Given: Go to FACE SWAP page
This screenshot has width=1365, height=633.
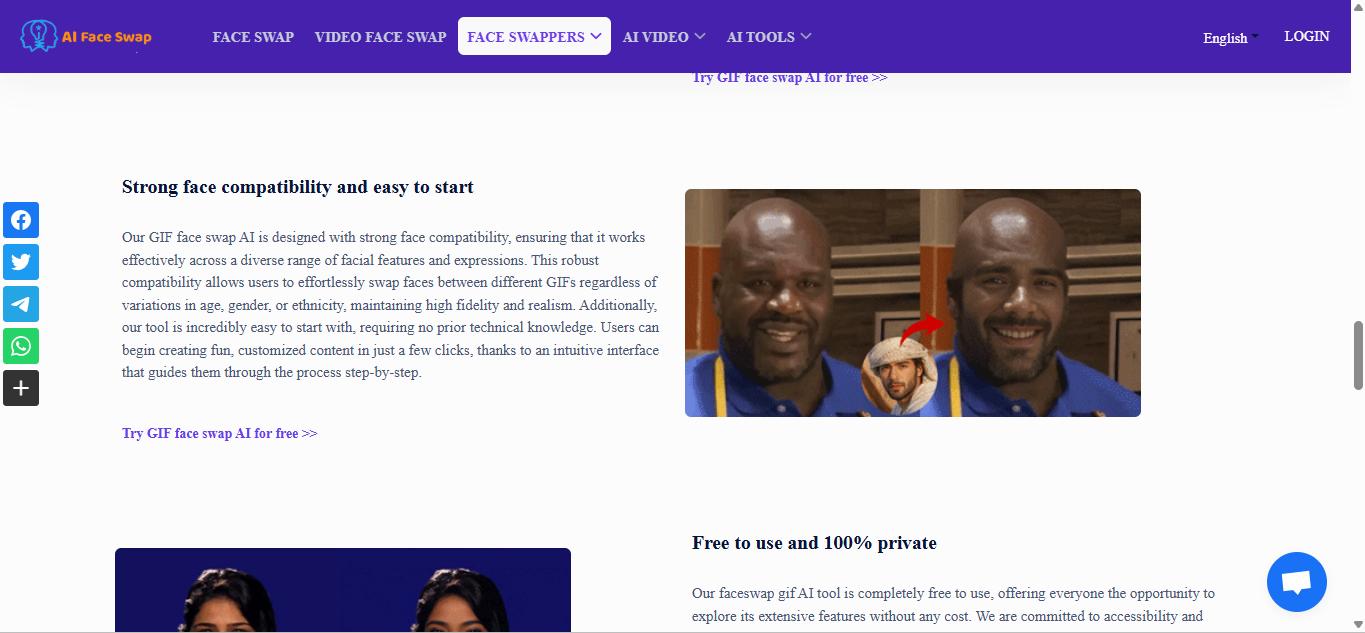Looking at the screenshot, I should coord(253,37).
